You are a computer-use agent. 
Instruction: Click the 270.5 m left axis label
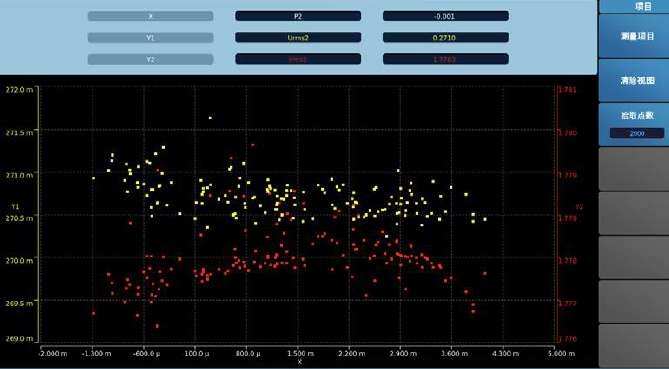[19, 218]
